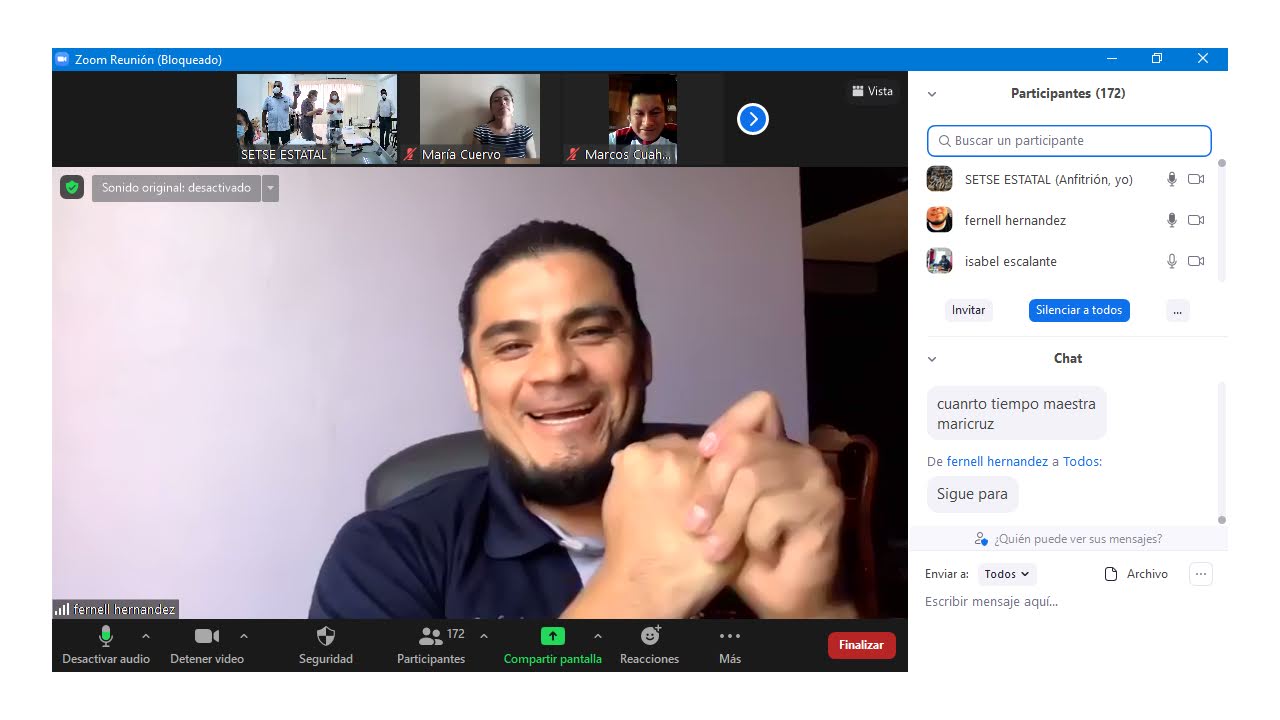Stop camera via Detener video
This screenshot has height=720, width=1280.
coord(207,646)
